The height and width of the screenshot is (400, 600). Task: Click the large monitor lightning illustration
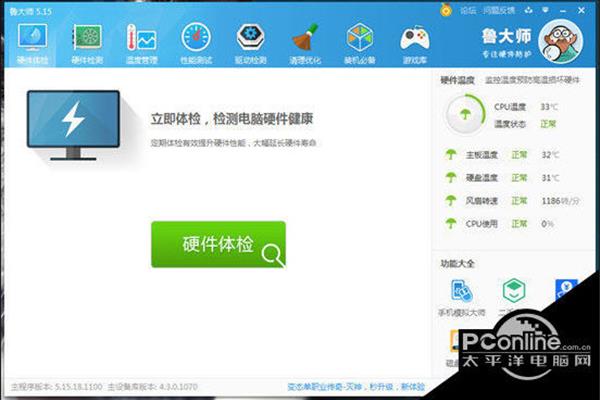[x=73, y=125]
